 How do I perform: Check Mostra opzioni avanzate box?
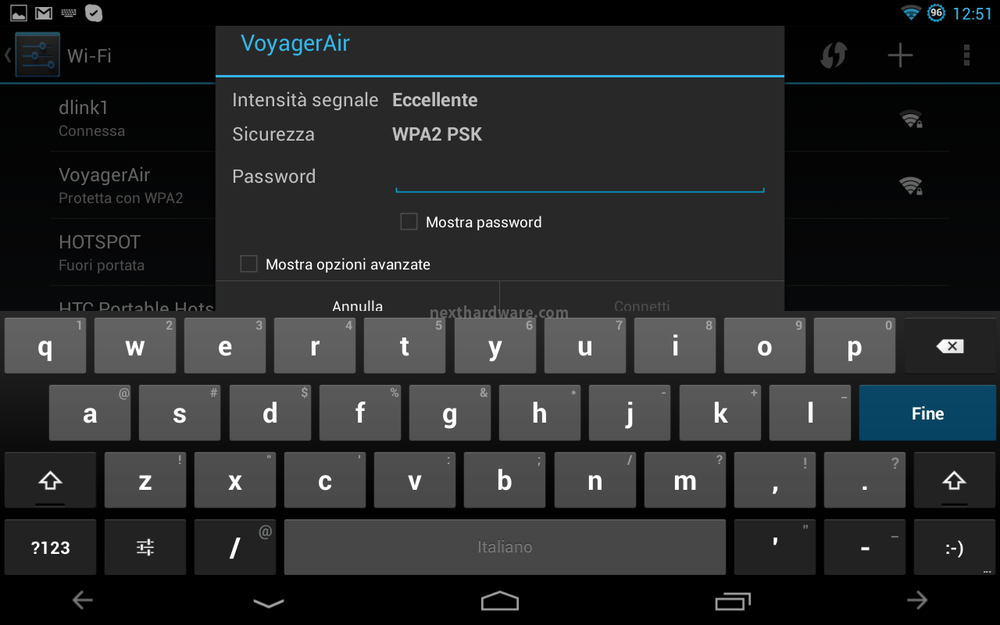(249, 264)
